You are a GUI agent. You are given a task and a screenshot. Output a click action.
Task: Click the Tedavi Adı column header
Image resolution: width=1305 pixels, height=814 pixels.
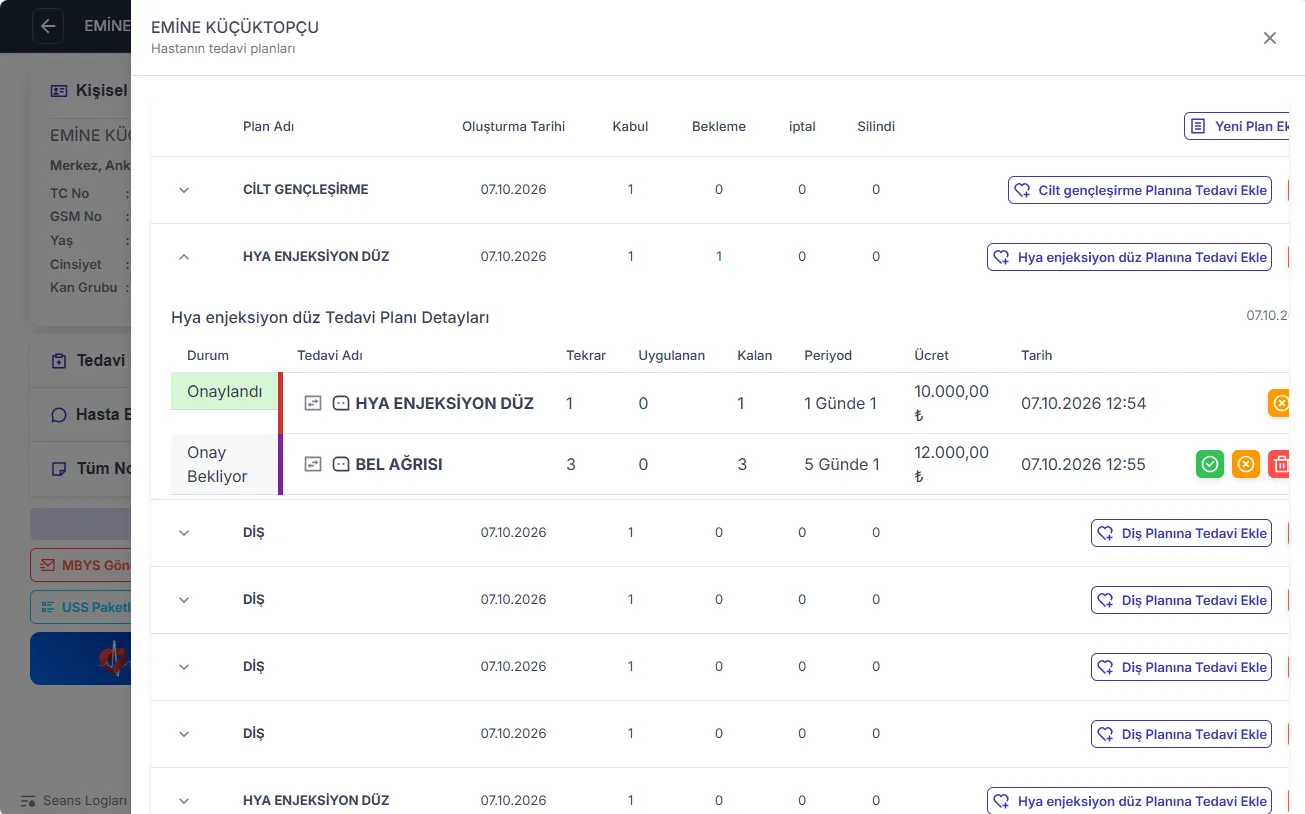(x=330, y=355)
